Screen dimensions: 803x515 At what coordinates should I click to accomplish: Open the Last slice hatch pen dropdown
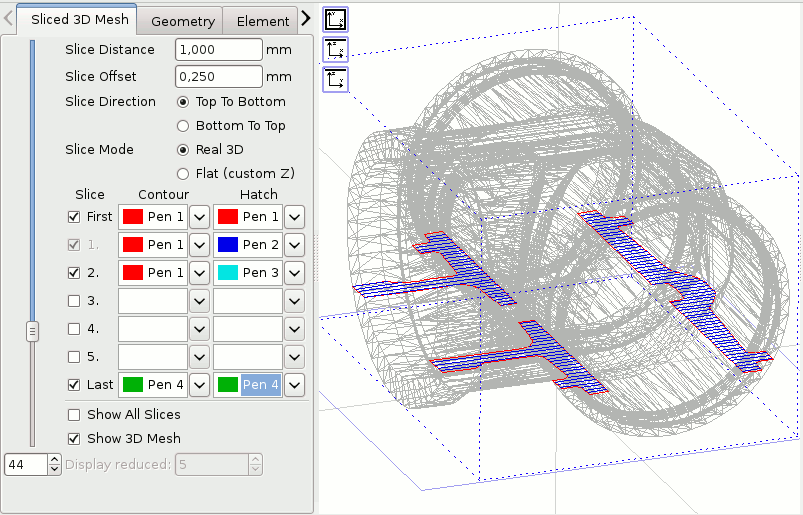pos(294,384)
